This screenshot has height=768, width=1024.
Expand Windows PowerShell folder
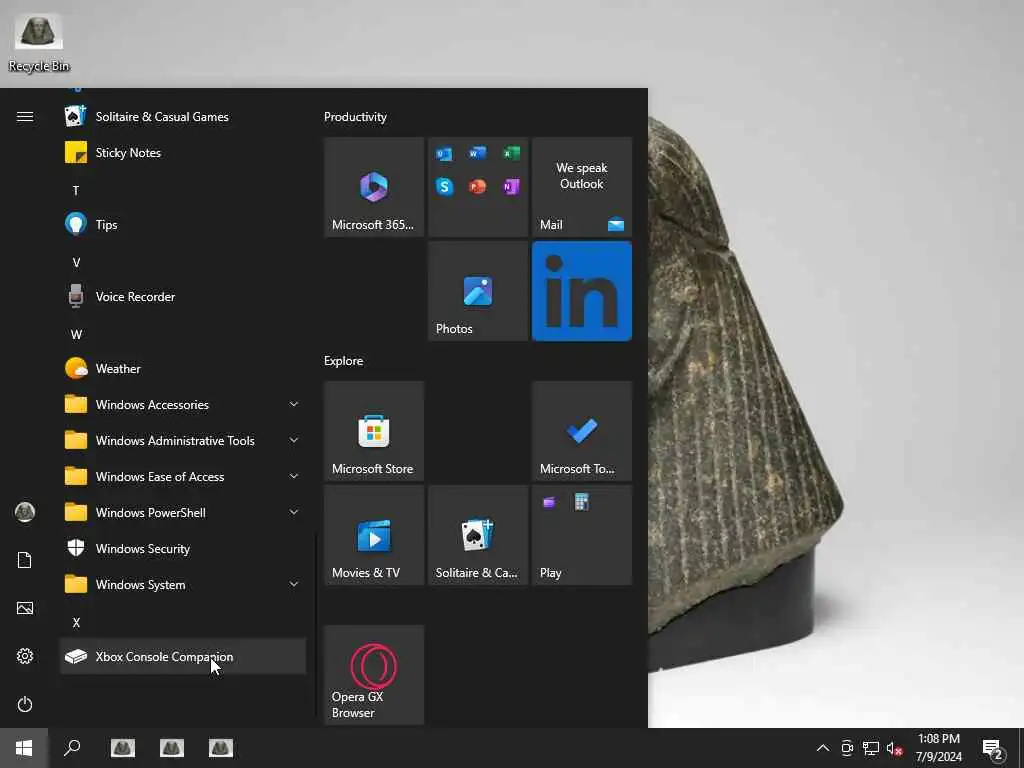point(183,513)
